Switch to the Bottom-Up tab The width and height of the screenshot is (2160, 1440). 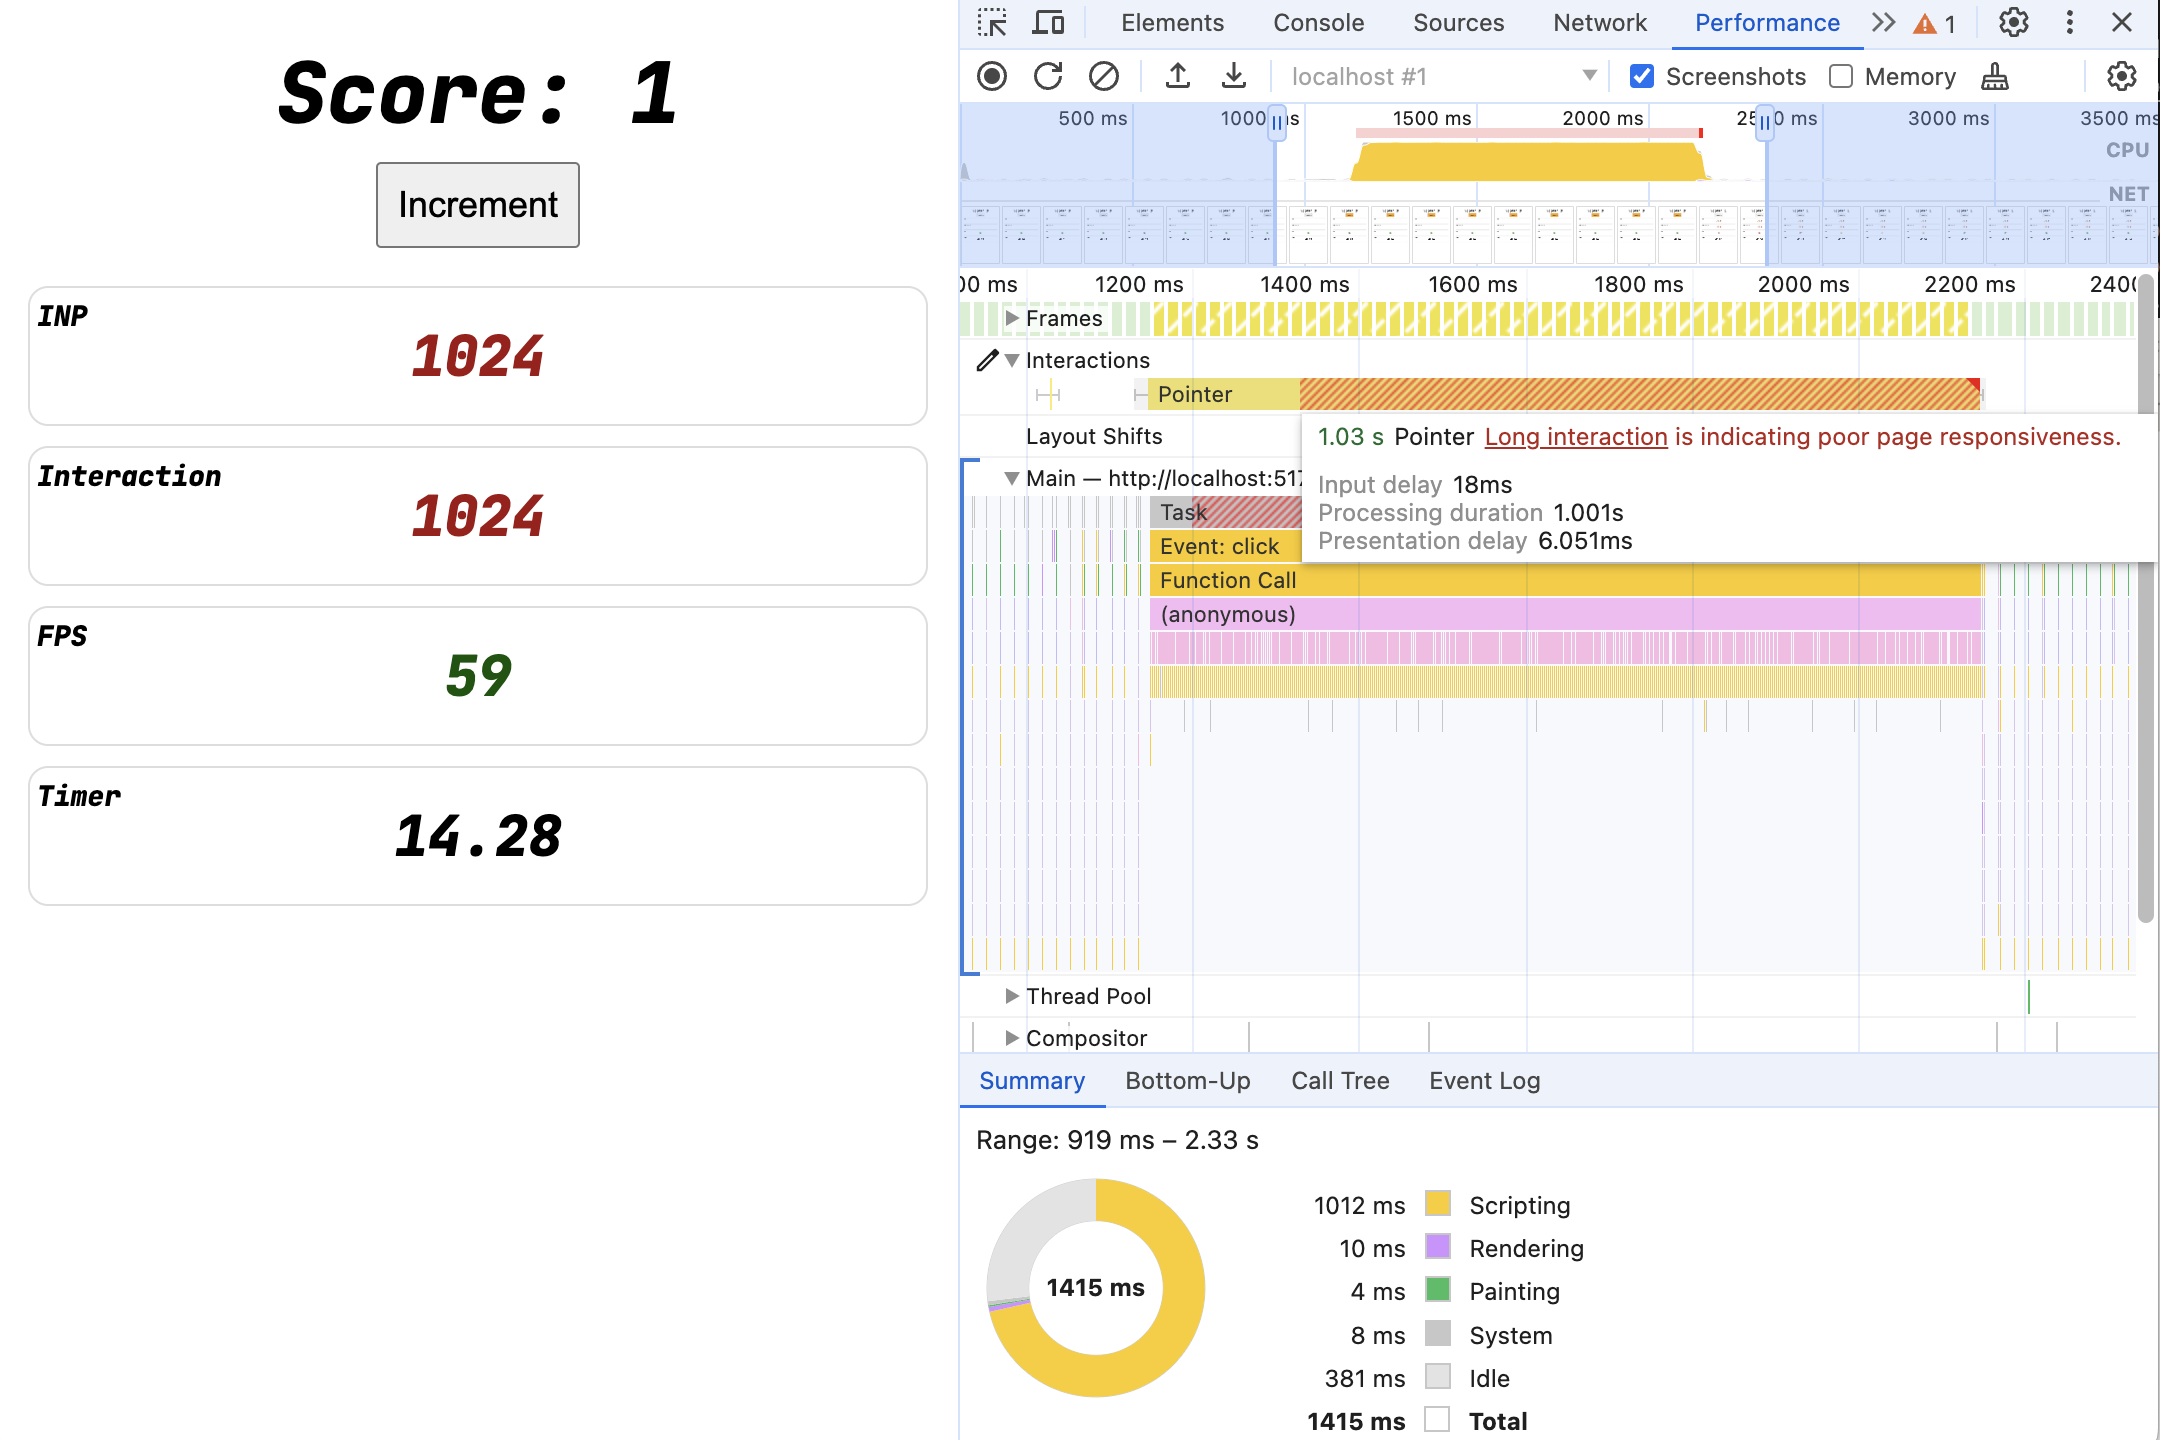click(x=1188, y=1080)
